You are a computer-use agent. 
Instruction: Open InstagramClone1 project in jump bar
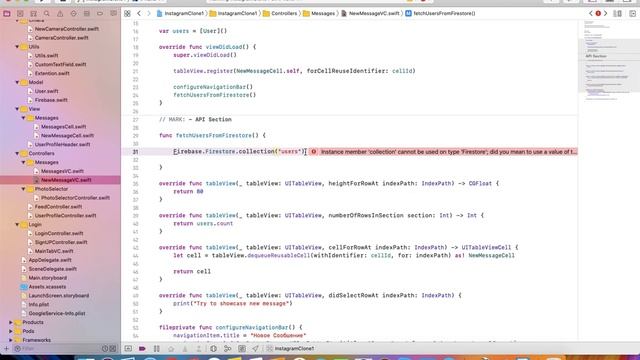(180, 13)
